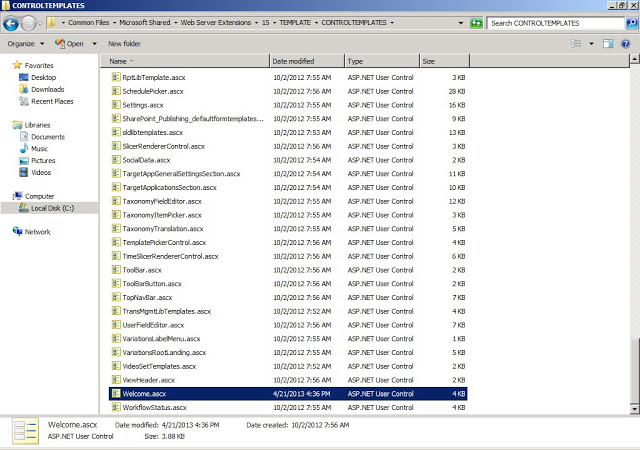The width and height of the screenshot is (640, 450).
Task: Open the Organize dropdown menu
Action: click(25, 44)
